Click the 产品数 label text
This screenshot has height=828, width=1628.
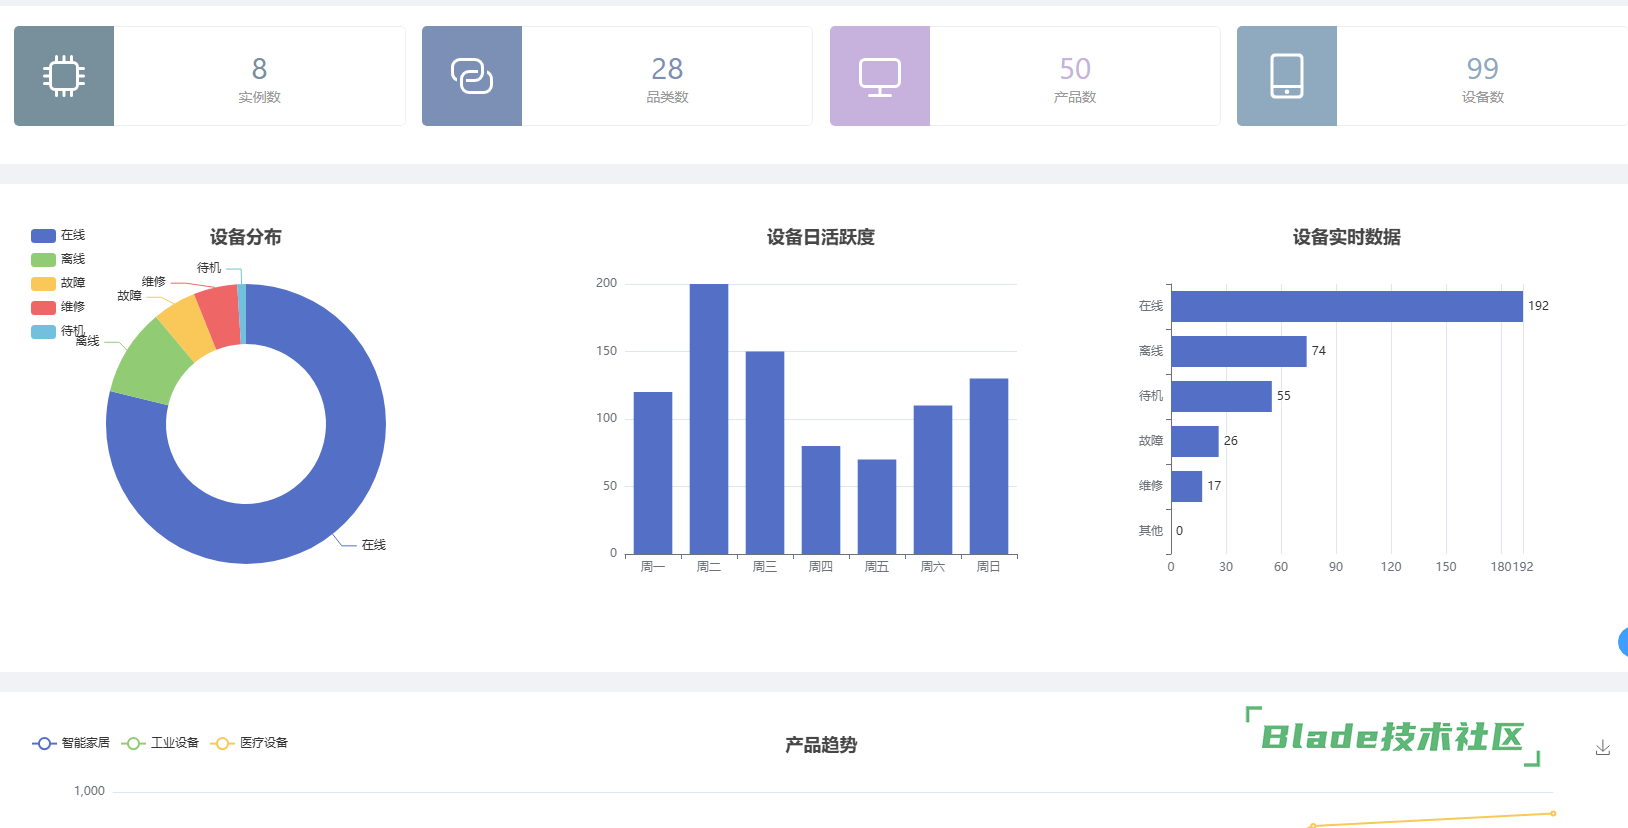pyautogui.click(x=1075, y=97)
